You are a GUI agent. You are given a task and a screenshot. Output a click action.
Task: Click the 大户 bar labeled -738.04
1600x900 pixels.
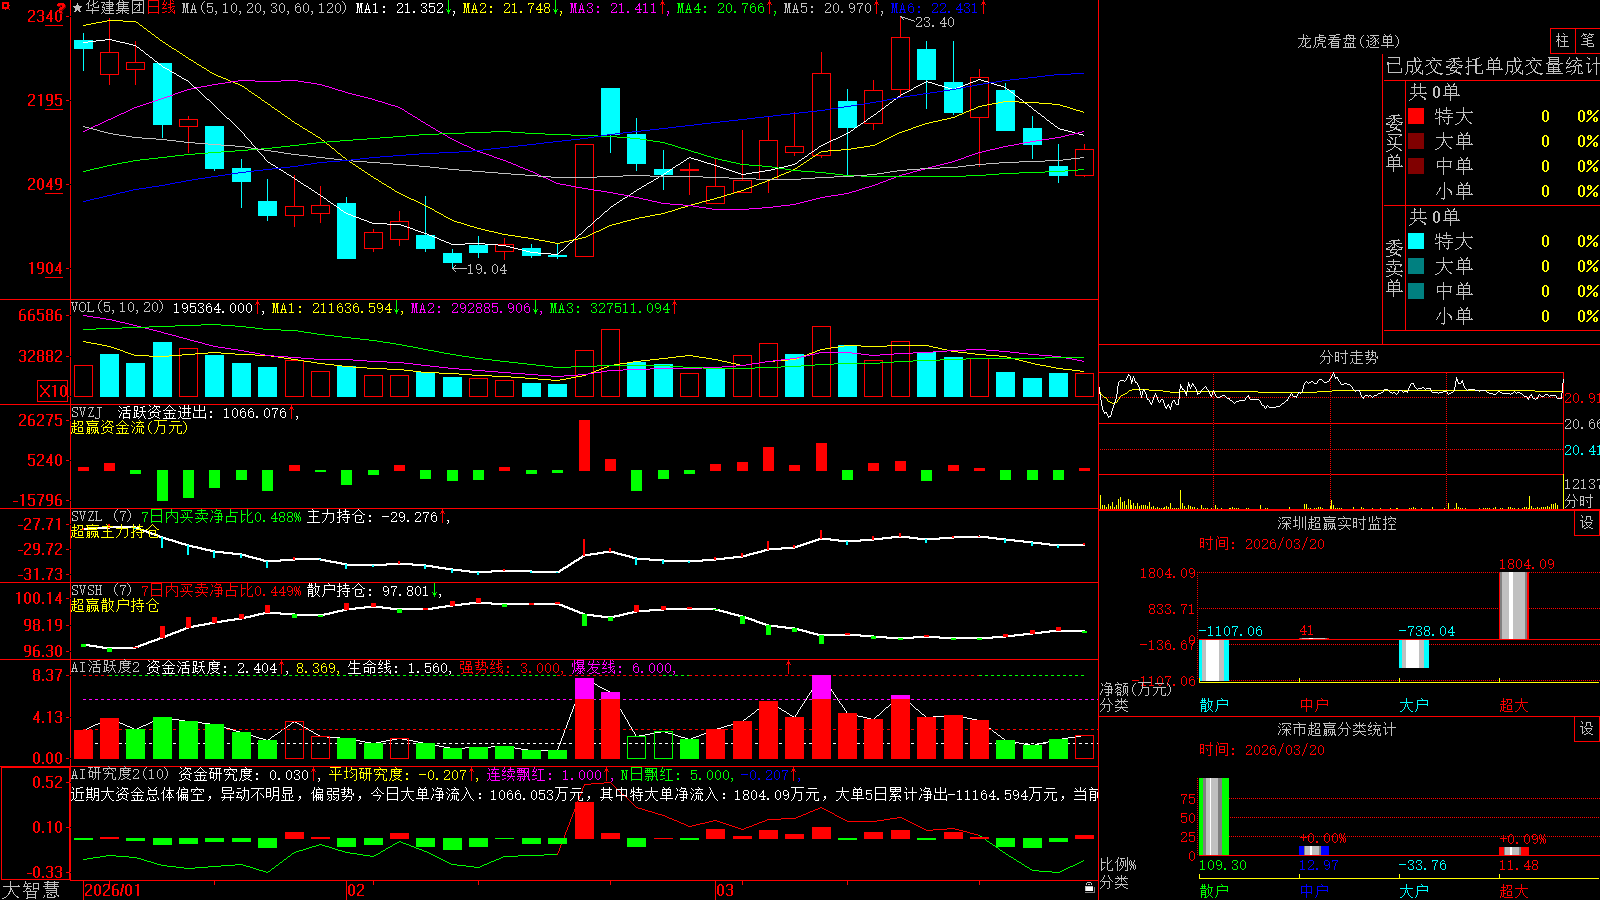1414,654
